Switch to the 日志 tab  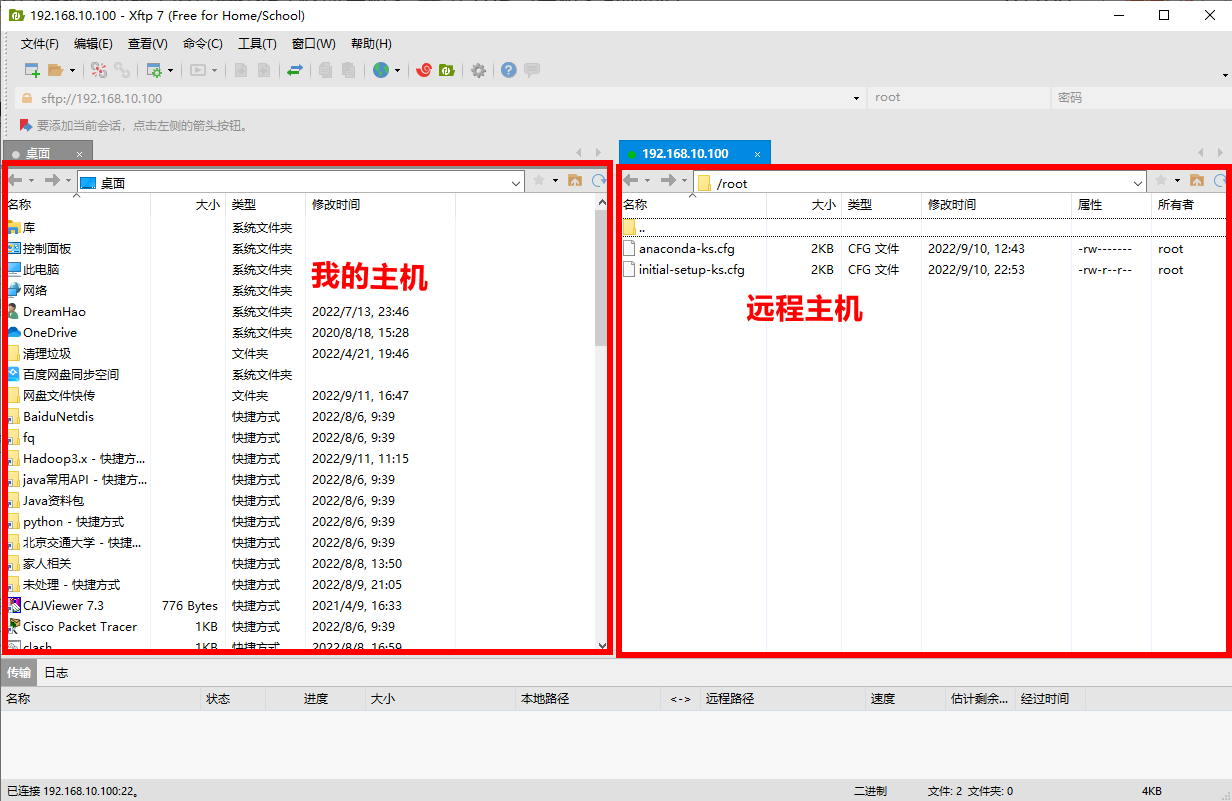click(x=55, y=672)
